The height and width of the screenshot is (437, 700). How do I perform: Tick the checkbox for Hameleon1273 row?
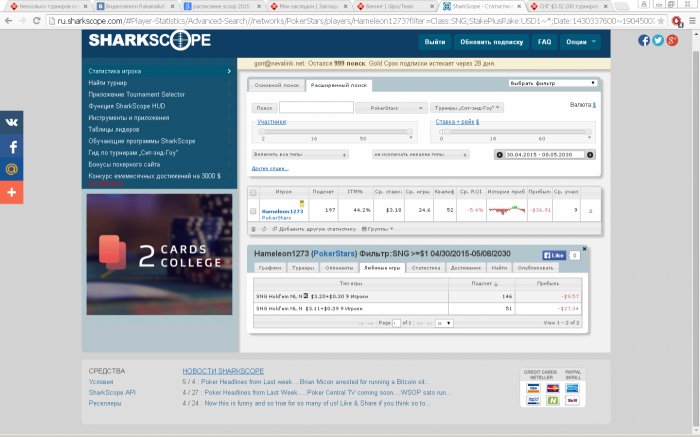[x=253, y=211]
